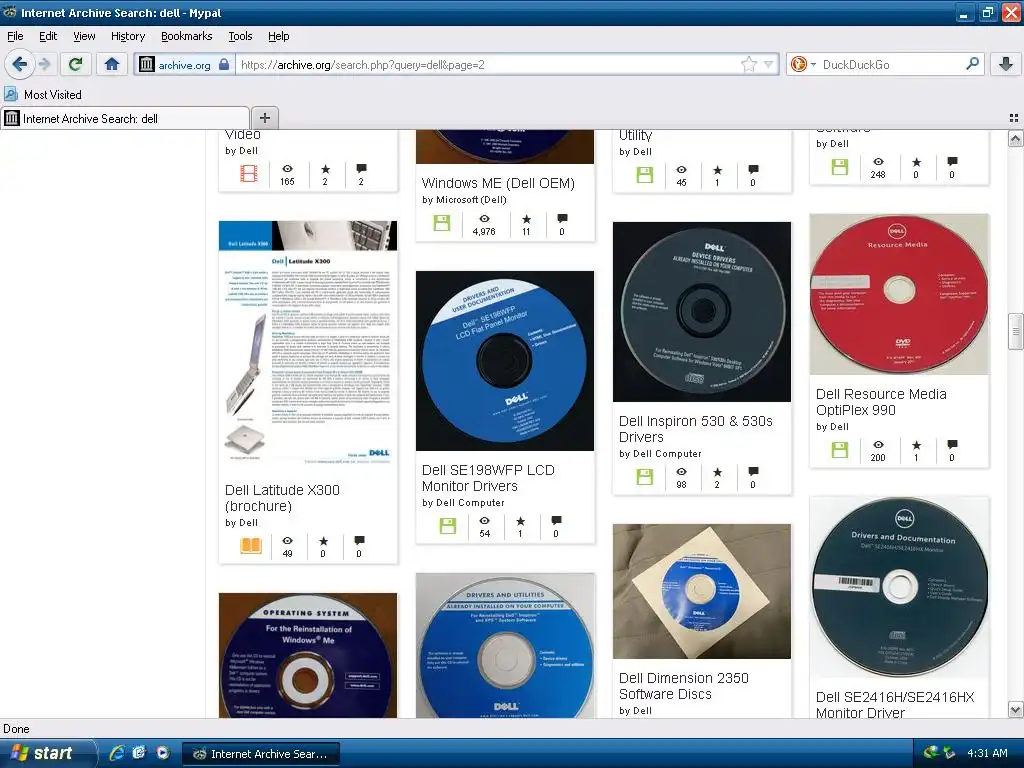The image size is (1024, 768).
Task: Open the downloads arrow button
Action: tap(1006, 64)
